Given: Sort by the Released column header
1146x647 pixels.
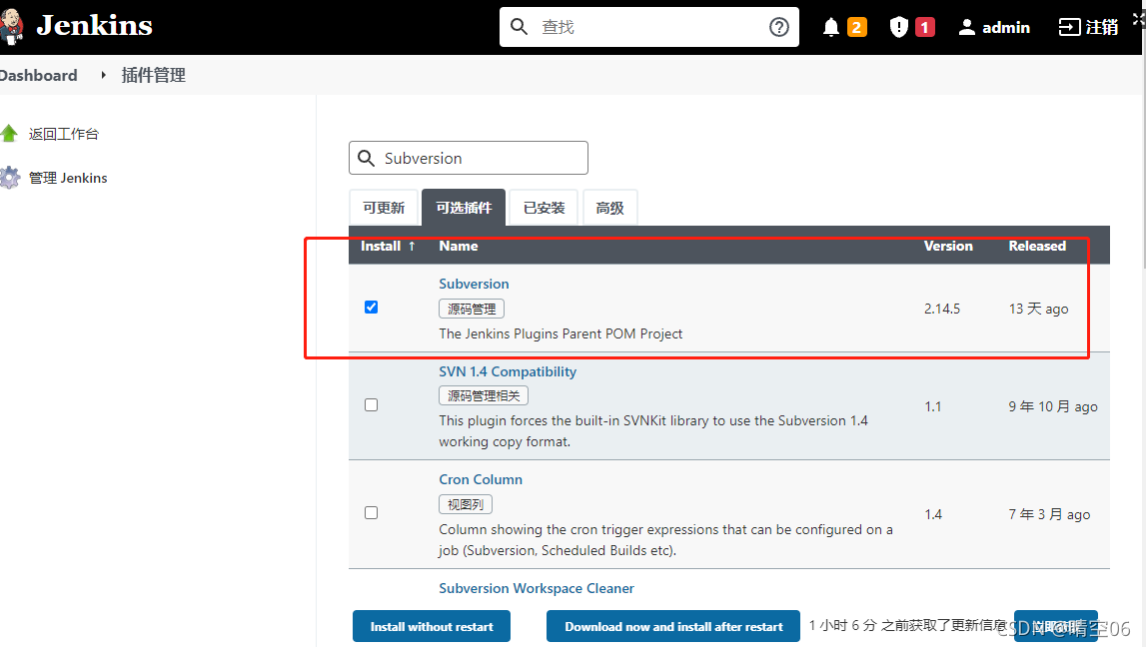Looking at the screenshot, I should (1037, 246).
